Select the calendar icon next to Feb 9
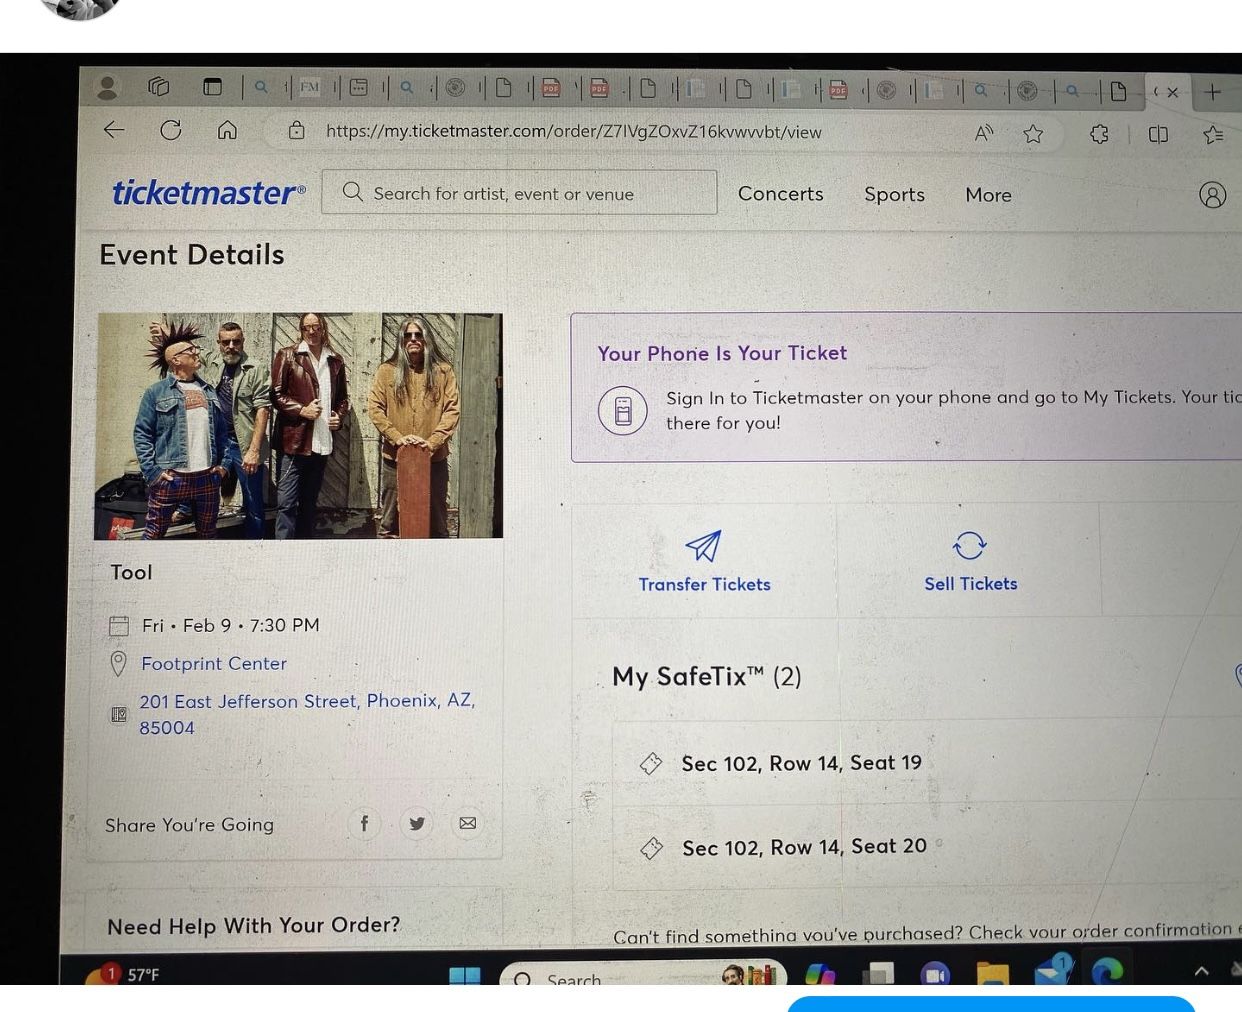The height and width of the screenshot is (1012, 1242). click(119, 625)
